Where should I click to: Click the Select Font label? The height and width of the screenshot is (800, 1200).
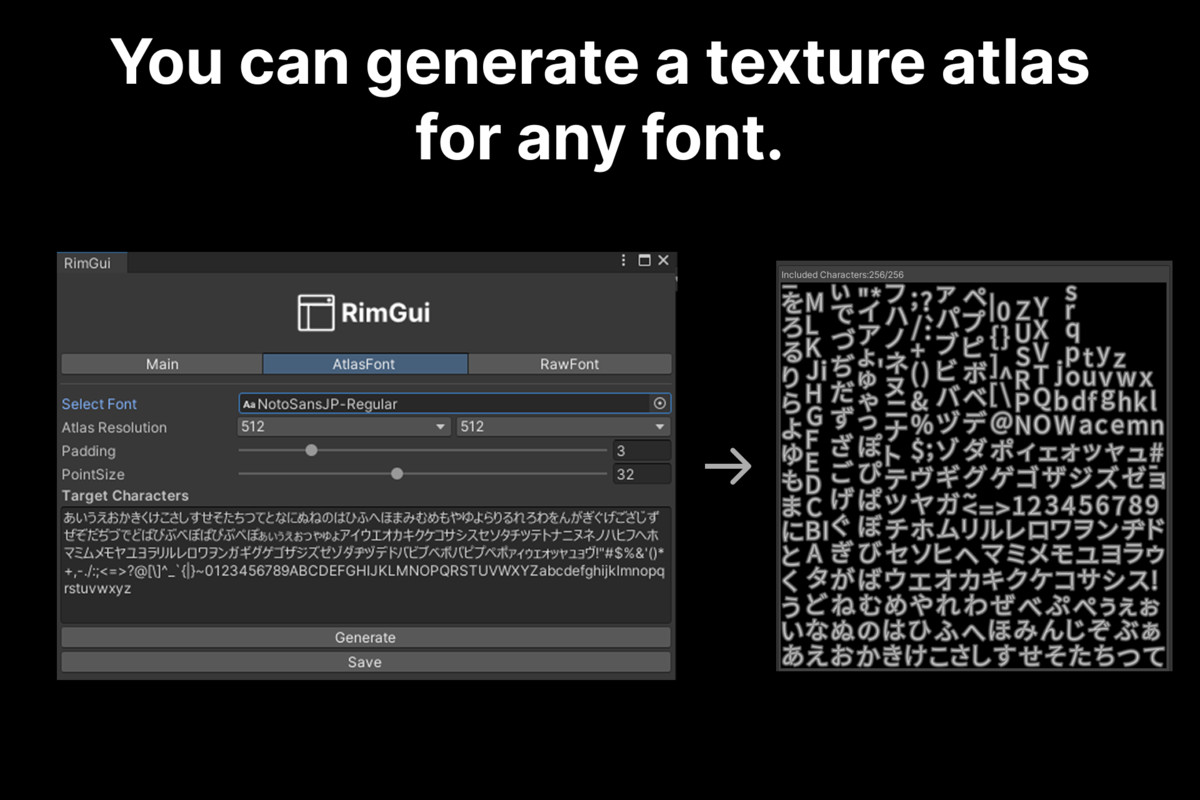click(99, 404)
